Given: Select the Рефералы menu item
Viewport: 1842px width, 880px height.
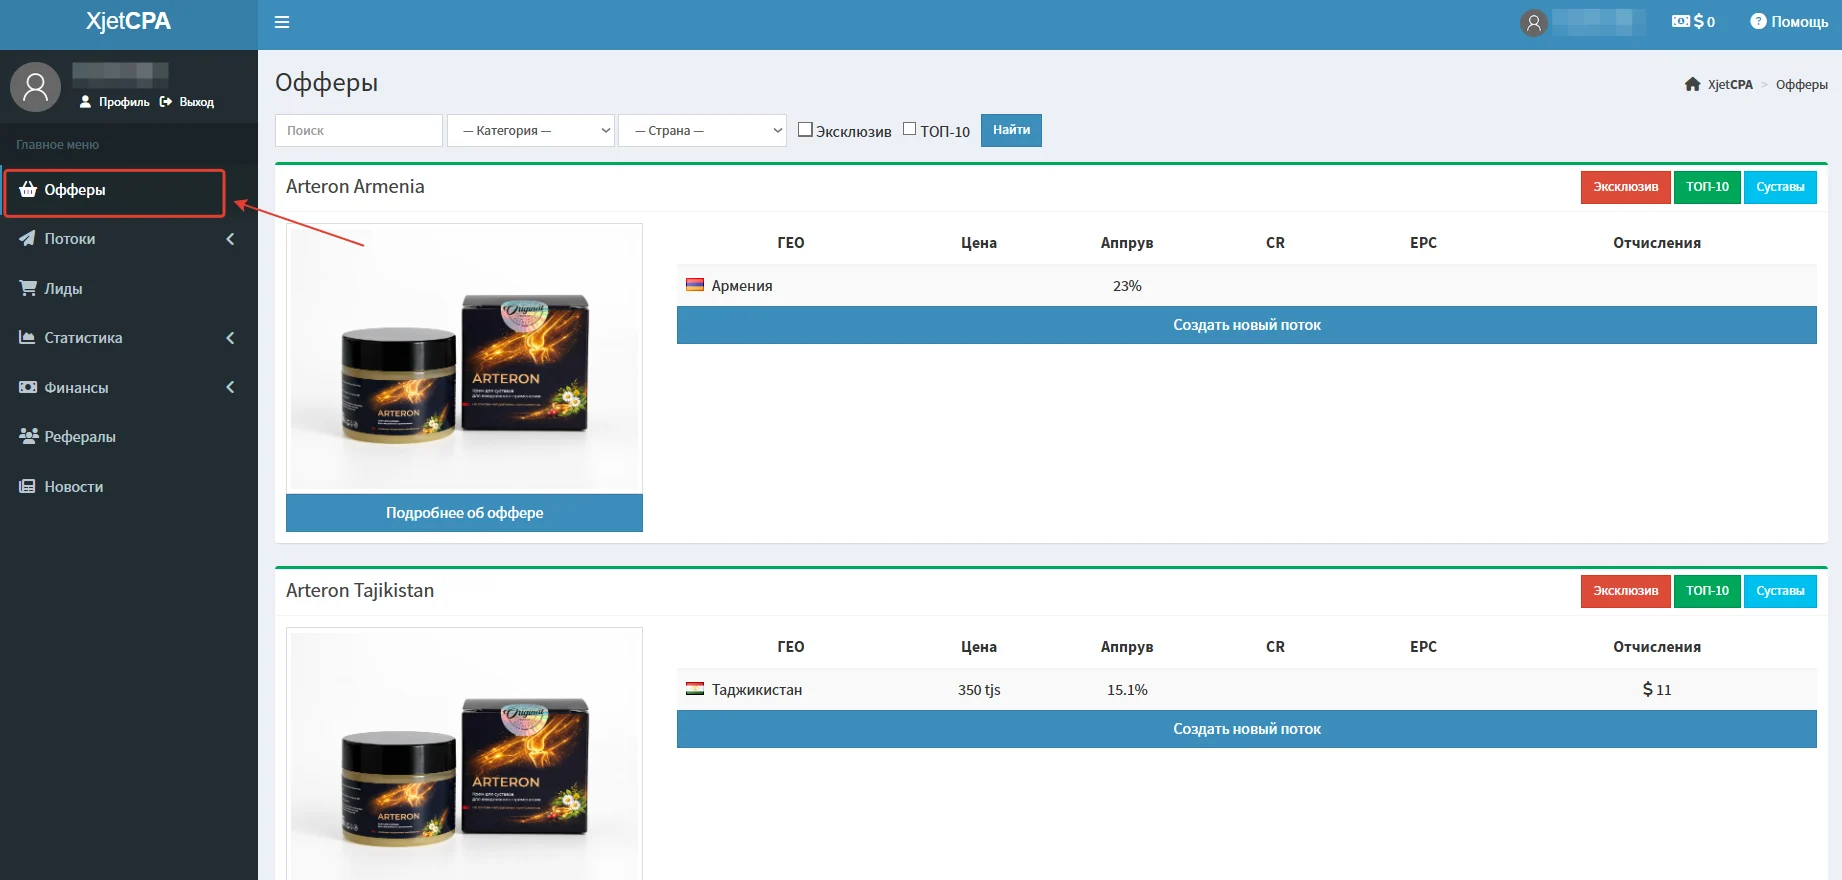Looking at the screenshot, I should pyautogui.click(x=129, y=437).
